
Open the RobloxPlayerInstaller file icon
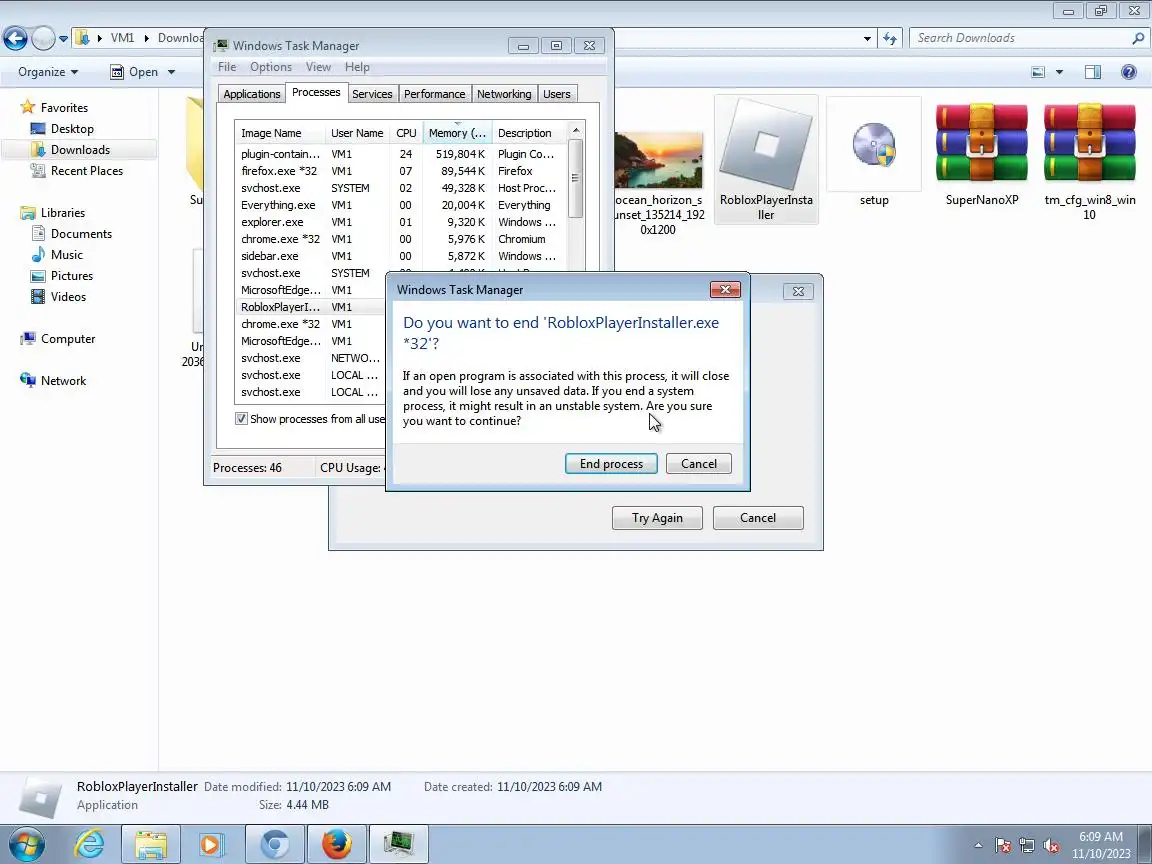[766, 159]
